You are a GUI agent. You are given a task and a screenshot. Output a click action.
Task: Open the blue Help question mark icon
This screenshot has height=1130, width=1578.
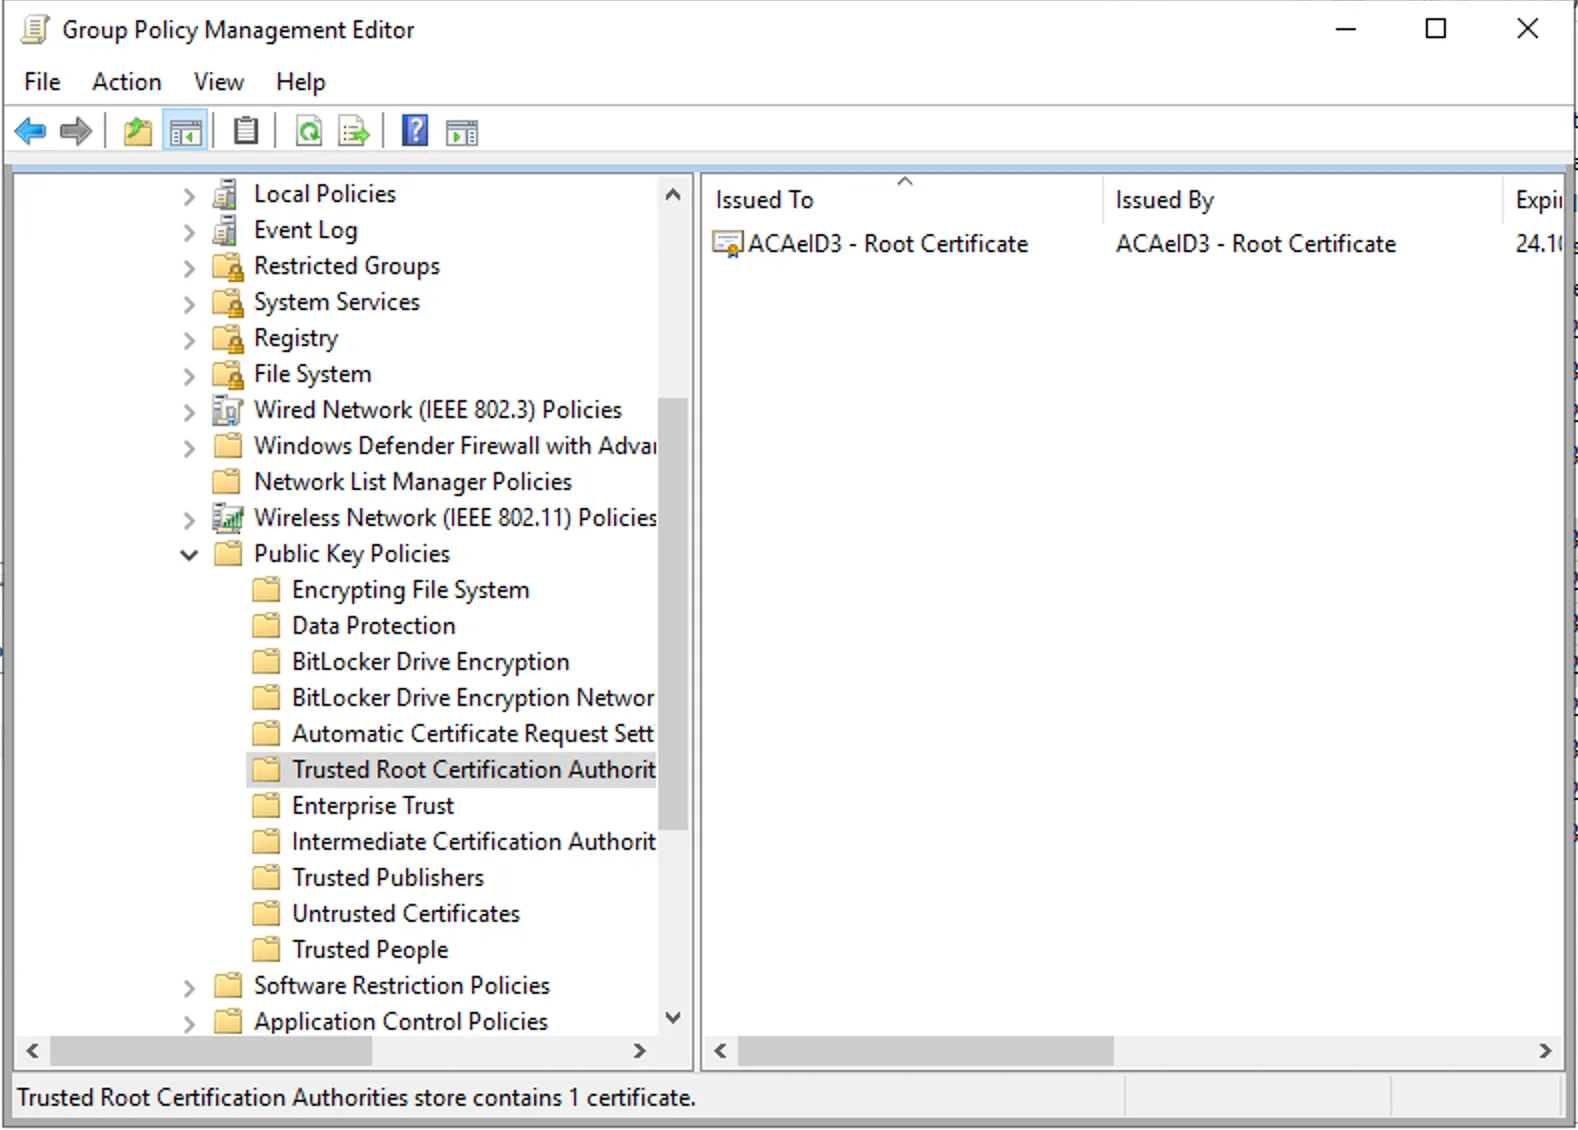tap(415, 131)
